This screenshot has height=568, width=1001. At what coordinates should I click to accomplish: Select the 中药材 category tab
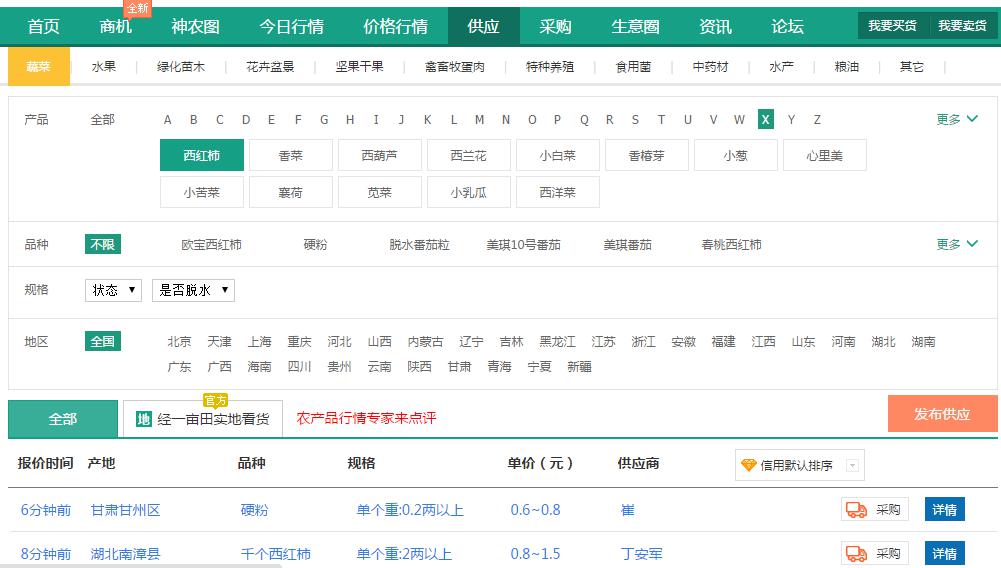710,66
